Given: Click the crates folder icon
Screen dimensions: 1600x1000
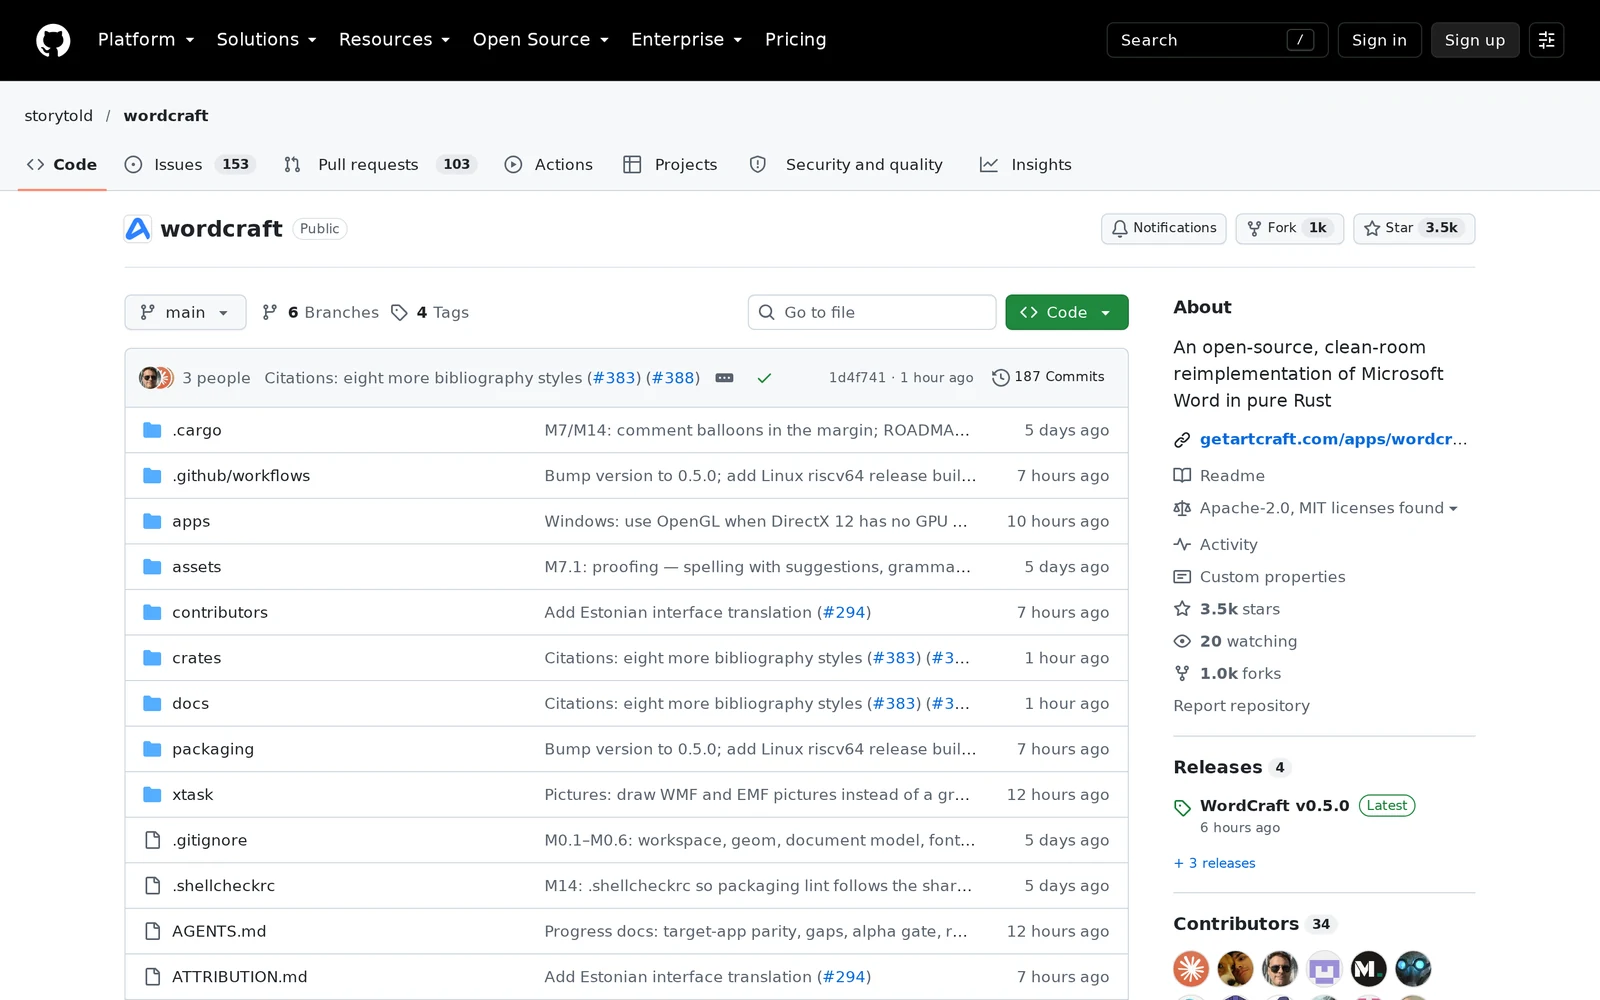Looking at the screenshot, I should (x=152, y=658).
